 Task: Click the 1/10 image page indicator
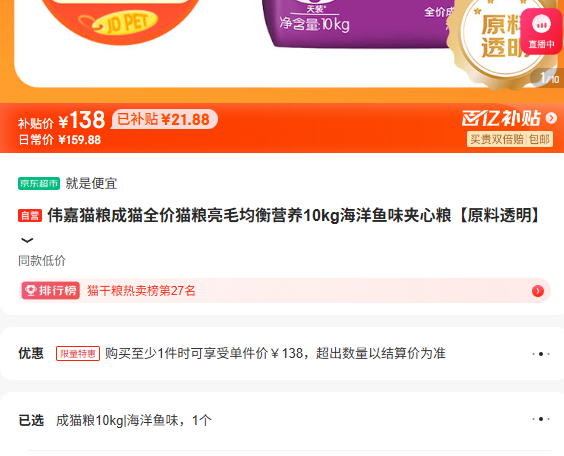point(548,78)
